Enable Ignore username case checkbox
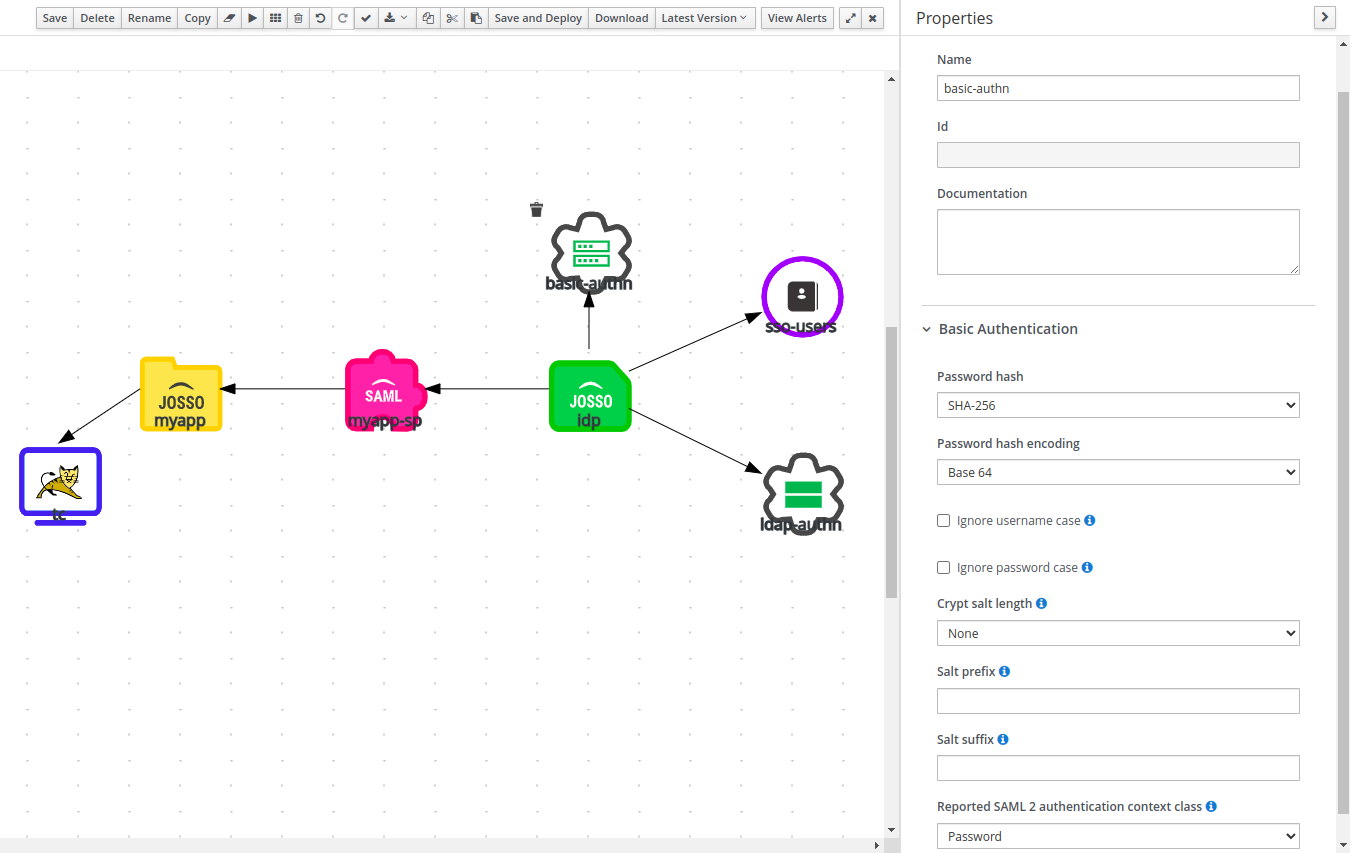The width and height of the screenshot is (1350, 853). pos(943,521)
